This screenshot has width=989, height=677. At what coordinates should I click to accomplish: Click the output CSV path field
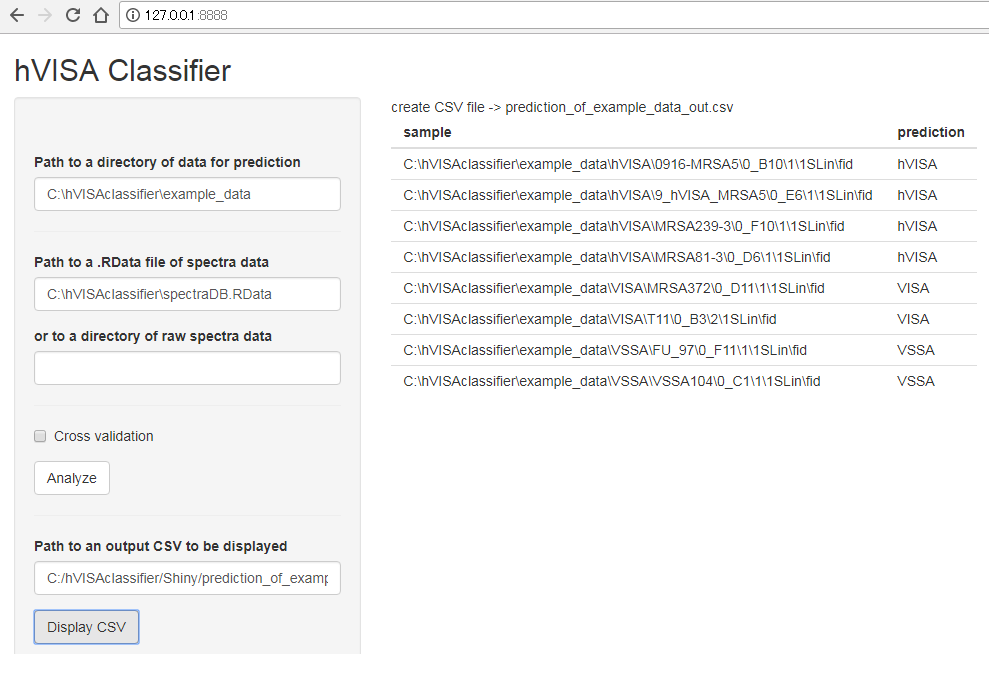pos(187,578)
